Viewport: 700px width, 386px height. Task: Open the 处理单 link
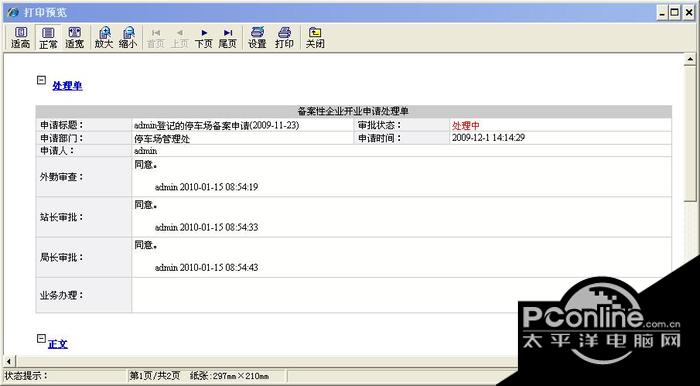click(67, 86)
